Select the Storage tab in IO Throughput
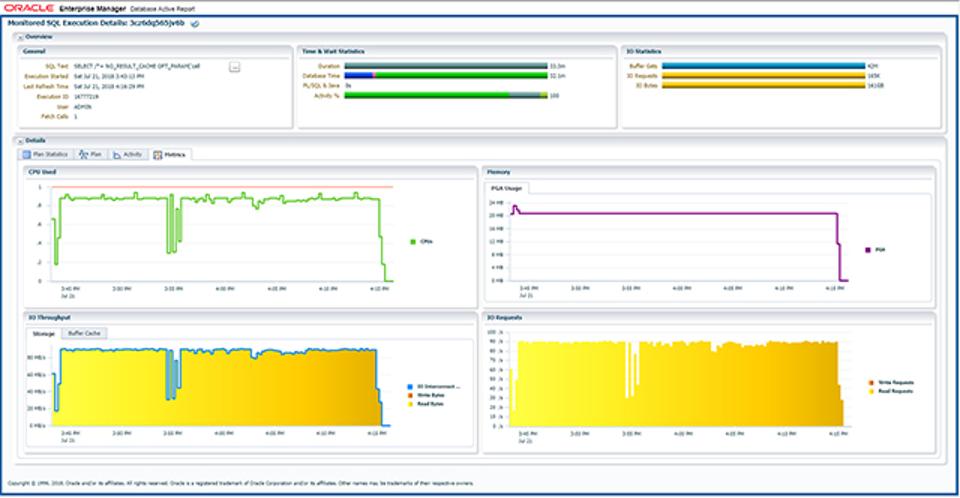The width and height of the screenshot is (960, 498). 43,334
